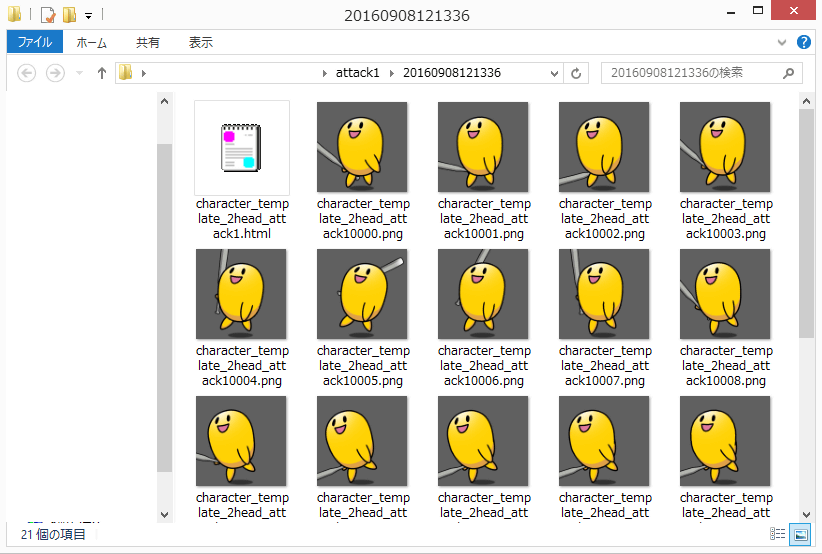
Task: Open the 表示 ribbon tab
Action: [x=200, y=42]
